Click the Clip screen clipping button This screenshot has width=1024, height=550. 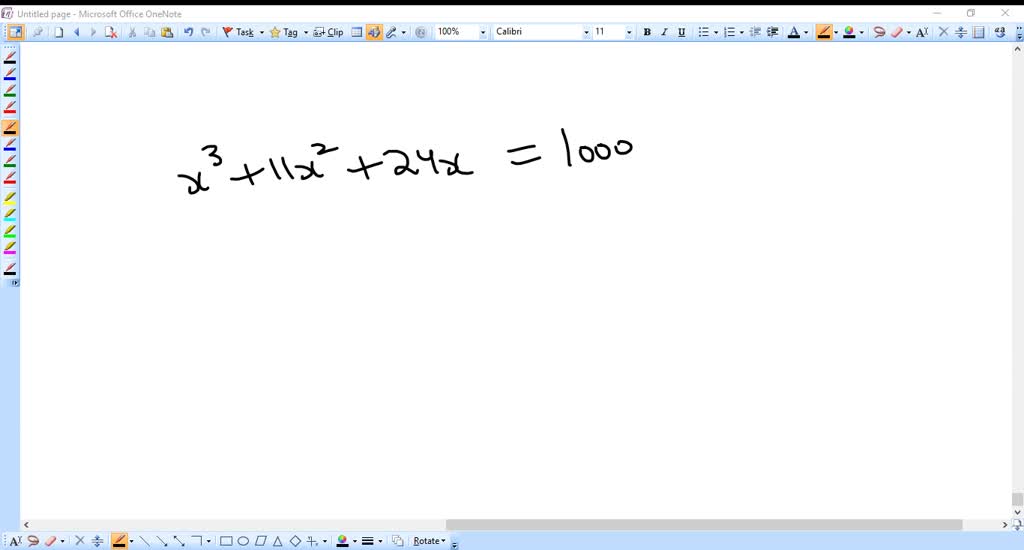coord(328,32)
